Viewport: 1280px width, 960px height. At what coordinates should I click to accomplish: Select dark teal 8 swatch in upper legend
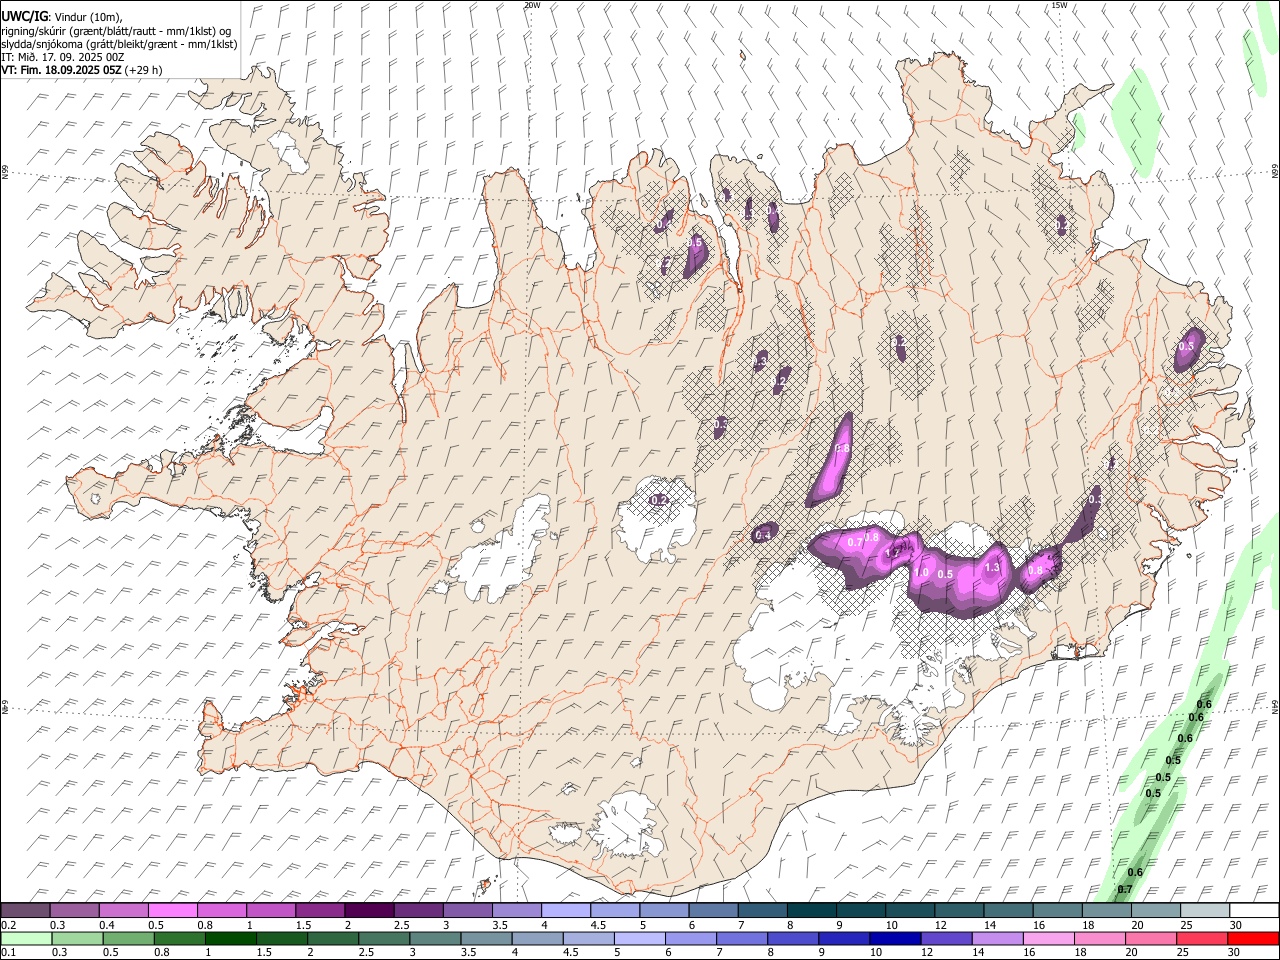(x=811, y=911)
